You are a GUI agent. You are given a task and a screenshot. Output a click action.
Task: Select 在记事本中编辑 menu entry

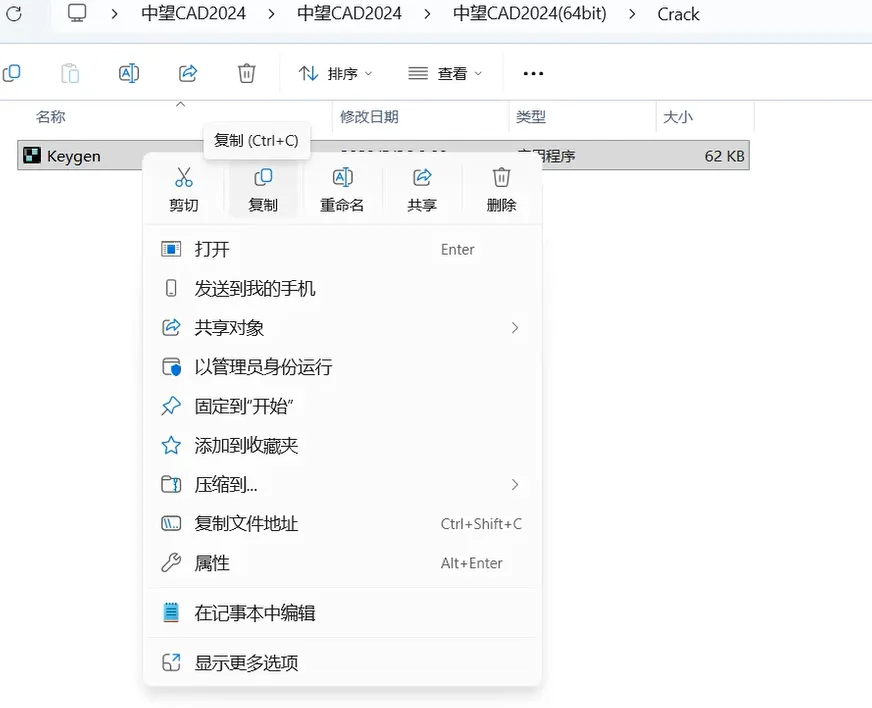click(342, 612)
